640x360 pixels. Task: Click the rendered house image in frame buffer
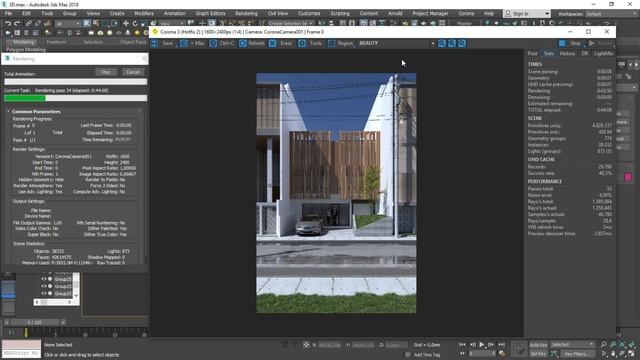click(x=336, y=193)
